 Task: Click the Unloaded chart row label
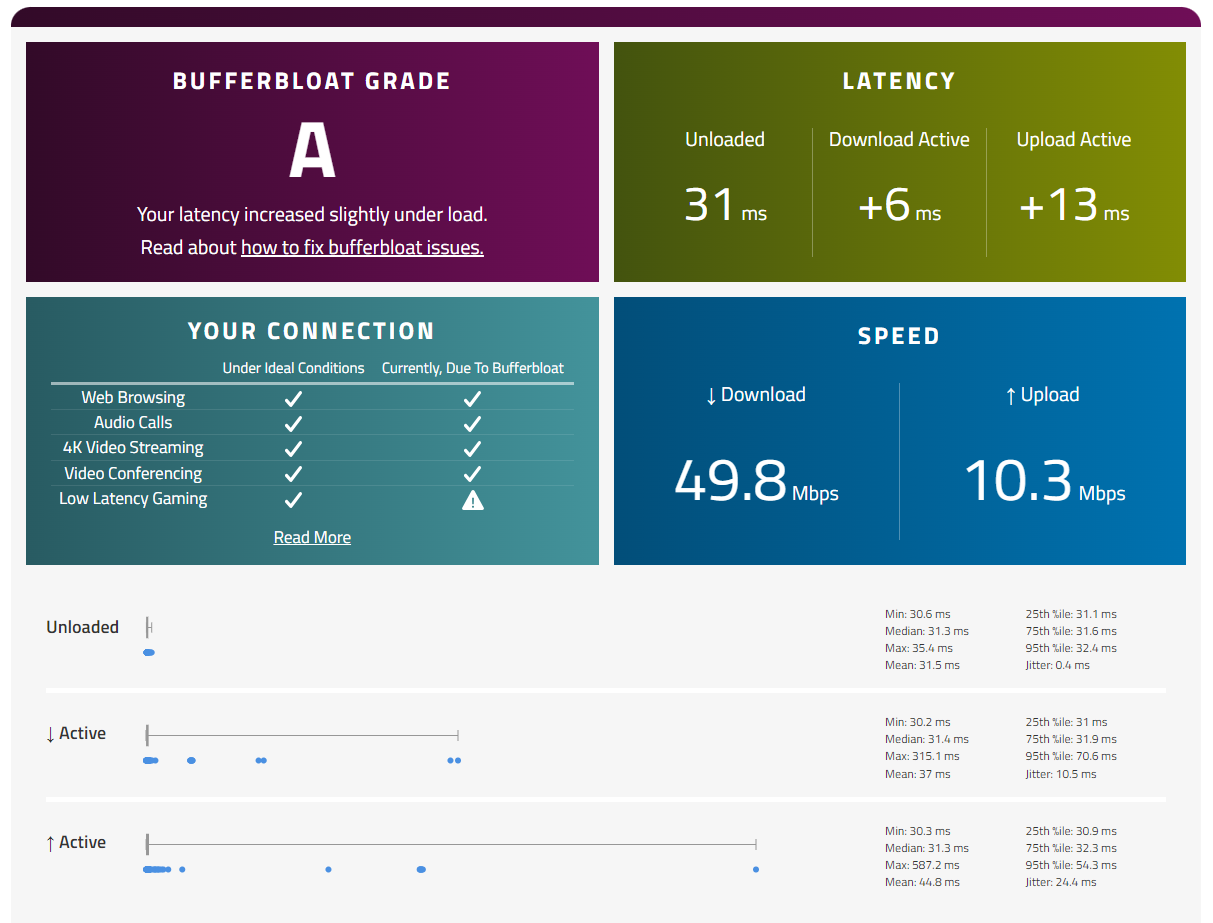click(x=82, y=627)
